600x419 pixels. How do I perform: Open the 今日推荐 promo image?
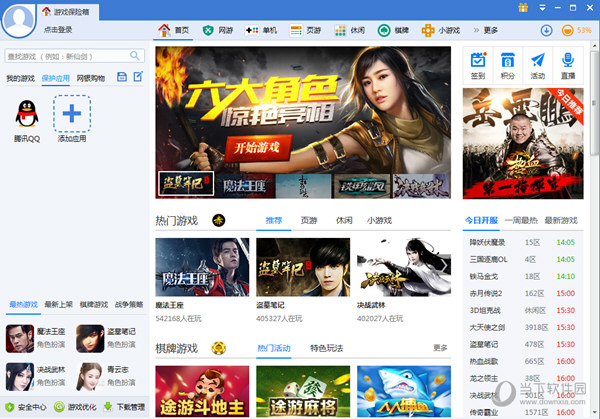[x=523, y=143]
